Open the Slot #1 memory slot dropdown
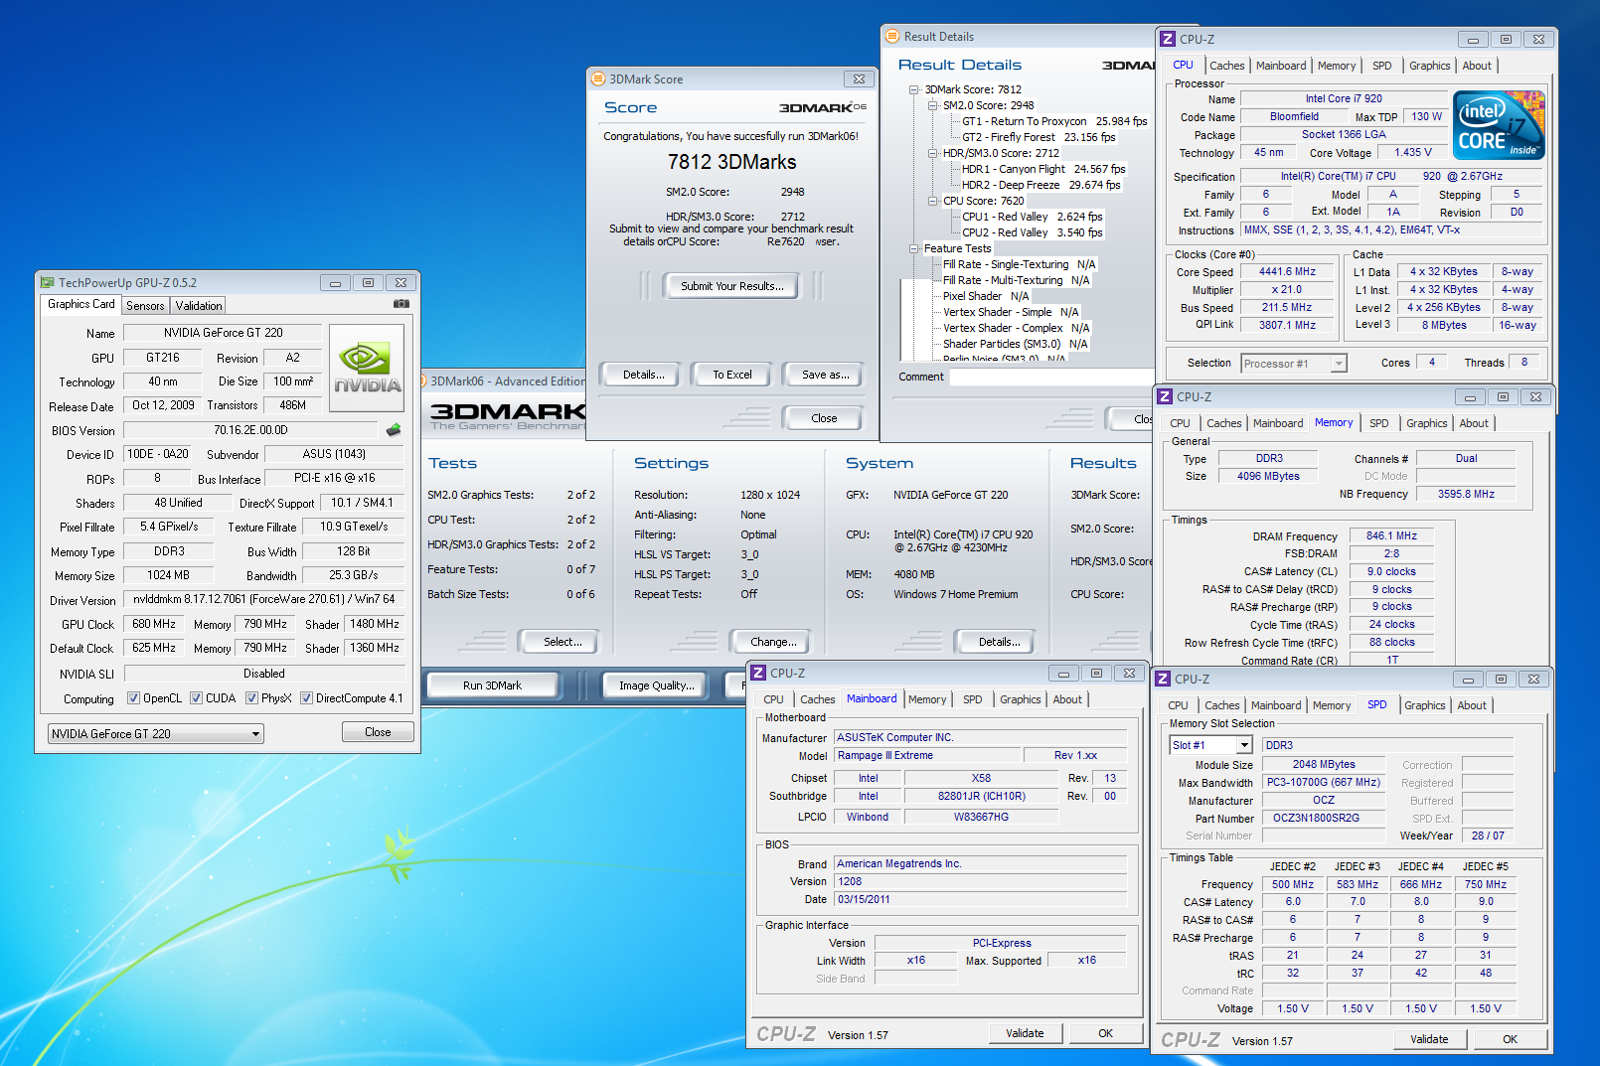The image size is (1600, 1066). click(x=1210, y=745)
